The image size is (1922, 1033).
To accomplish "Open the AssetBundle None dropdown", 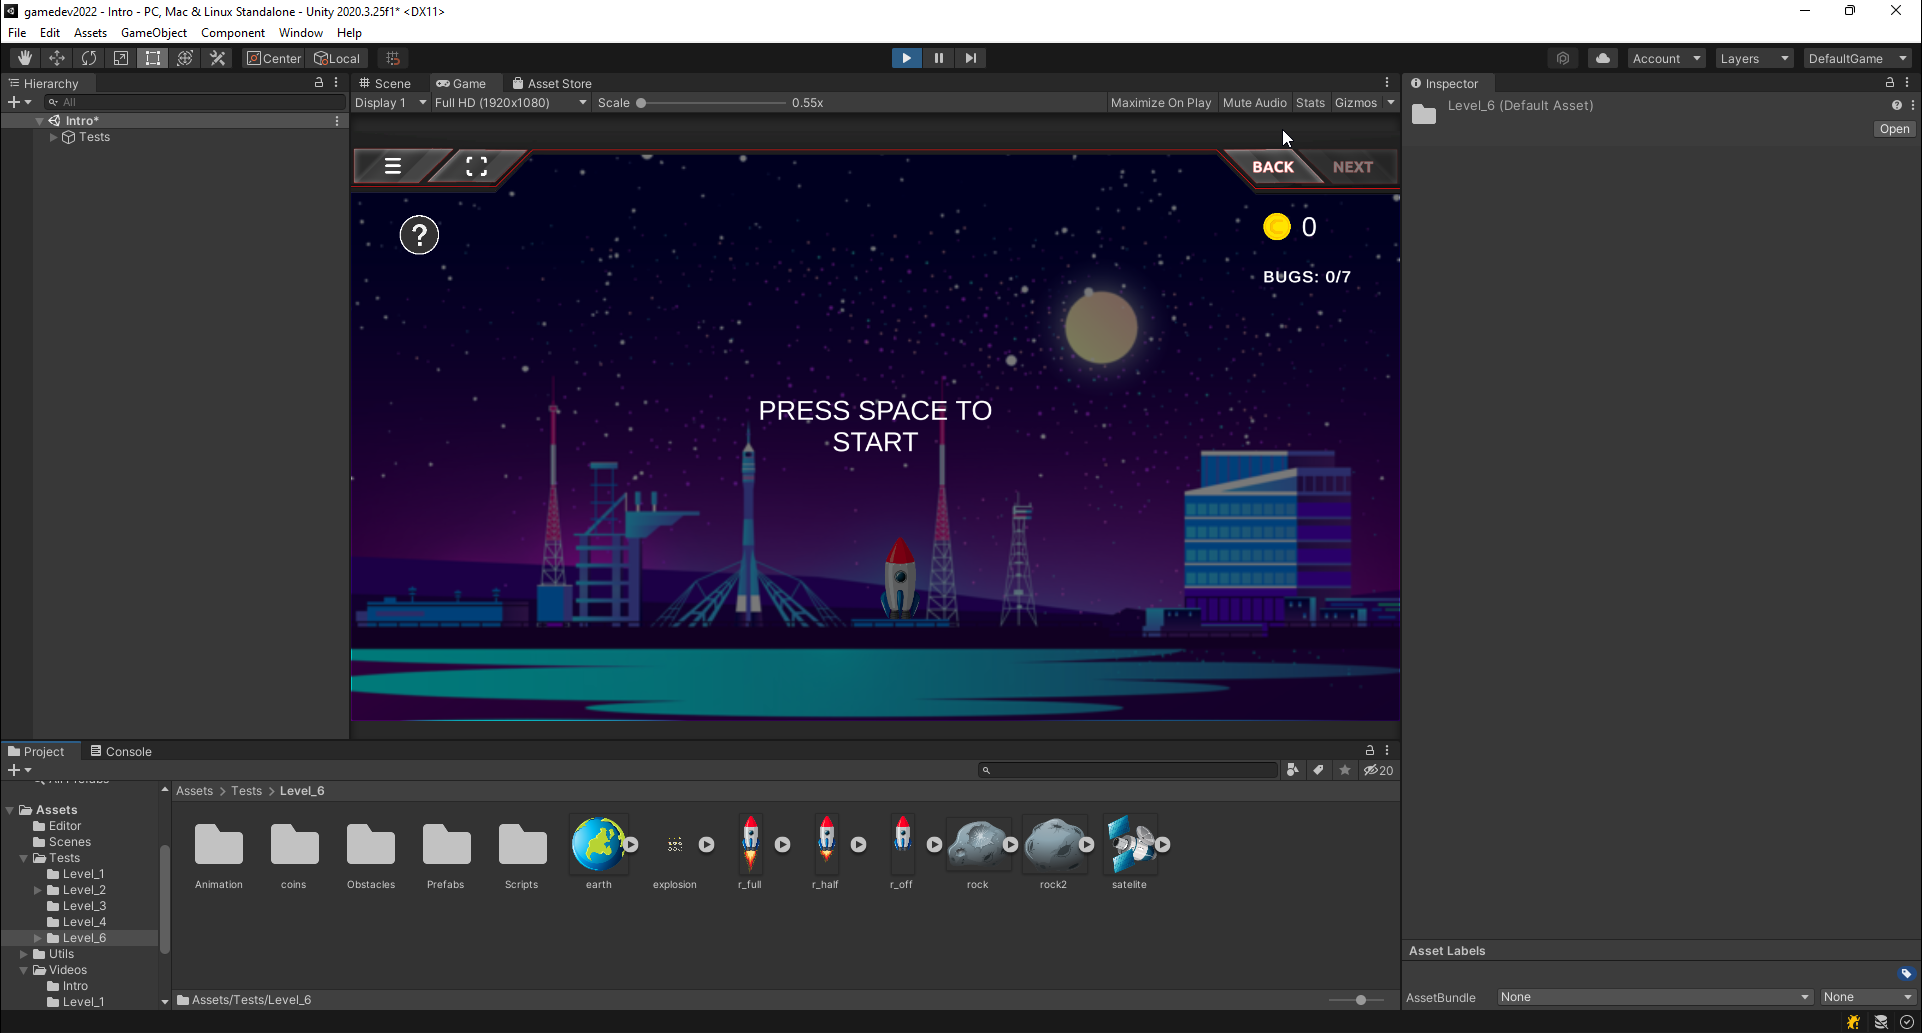I will [1655, 997].
